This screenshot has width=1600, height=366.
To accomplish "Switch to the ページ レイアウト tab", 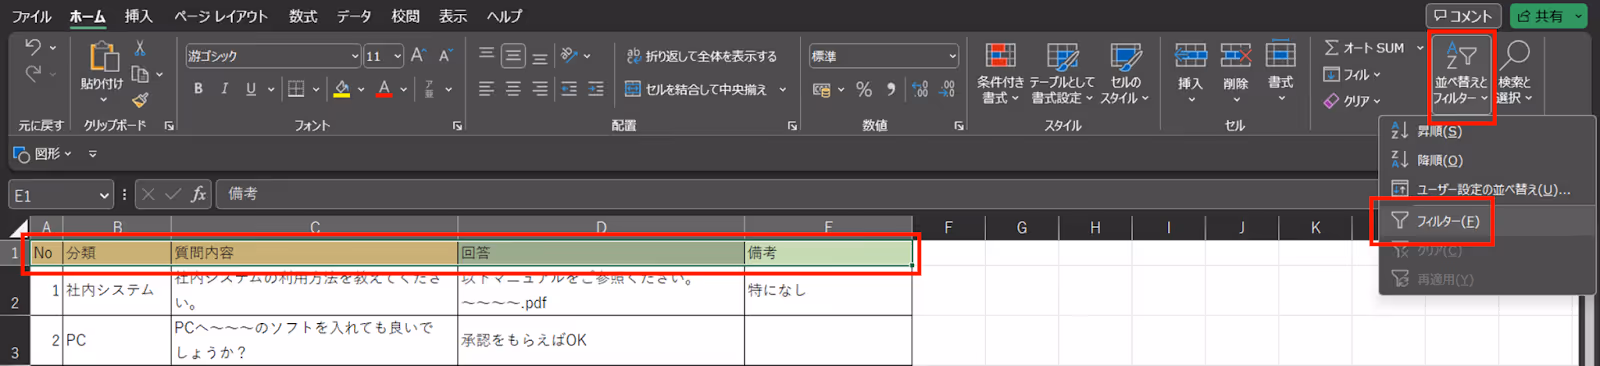I will click(x=220, y=16).
